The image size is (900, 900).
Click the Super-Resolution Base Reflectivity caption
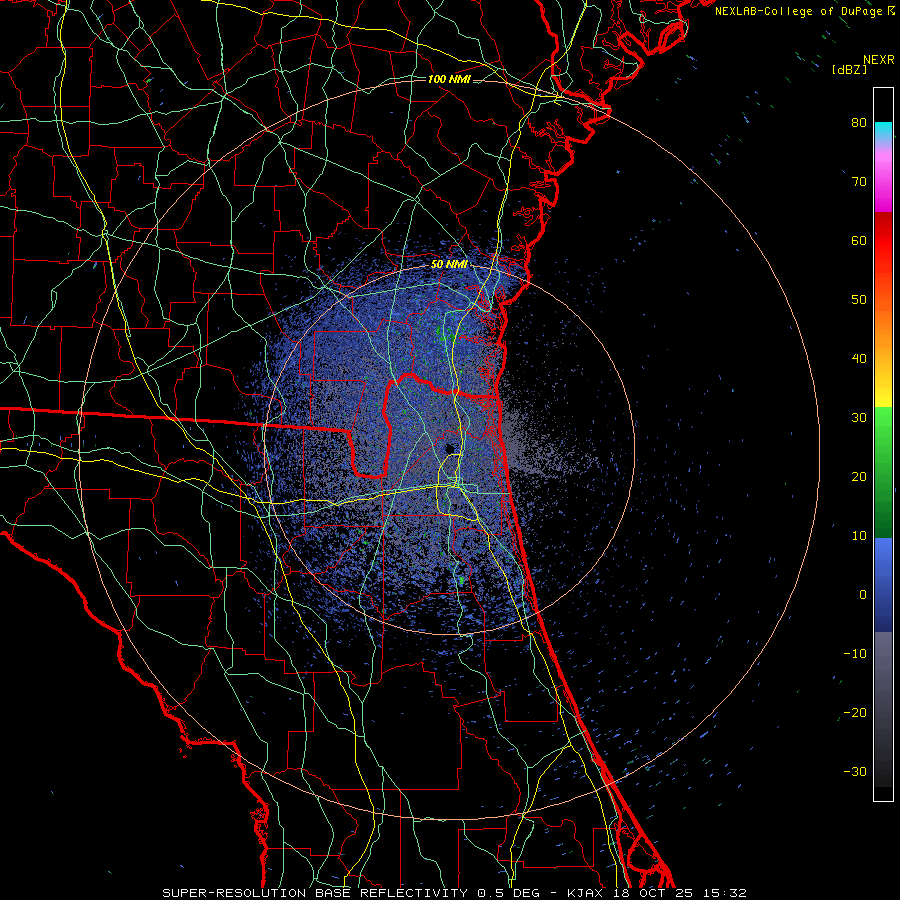(317, 893)
